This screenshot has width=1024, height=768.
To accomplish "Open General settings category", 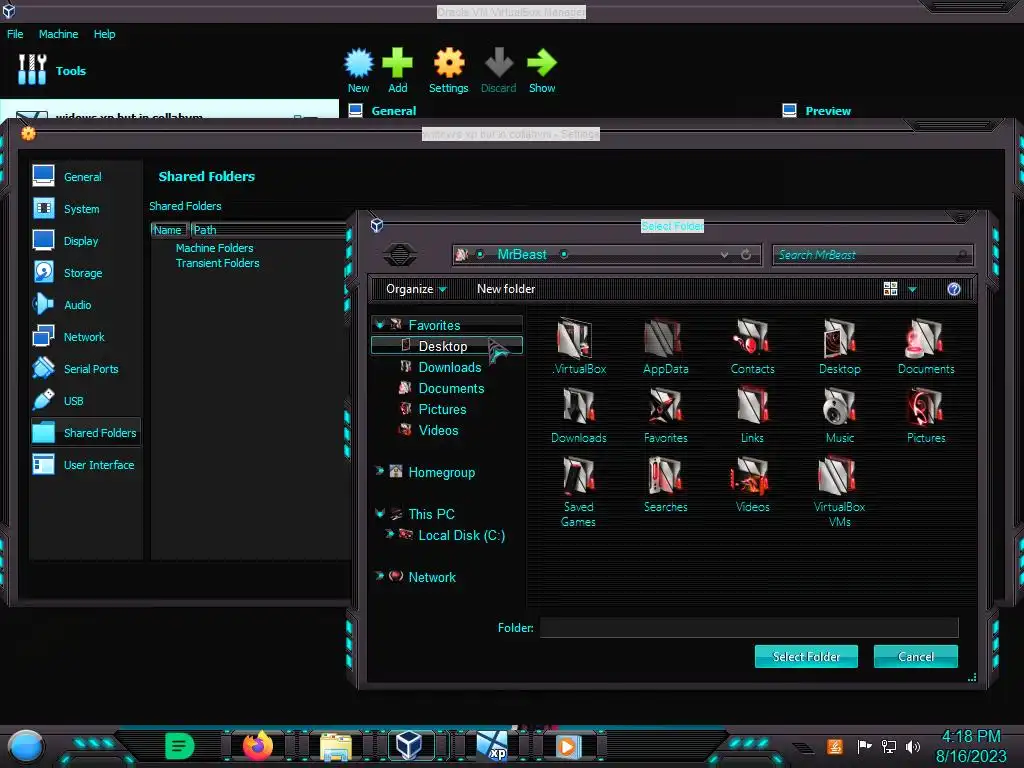I will click(x=85, y=176).
